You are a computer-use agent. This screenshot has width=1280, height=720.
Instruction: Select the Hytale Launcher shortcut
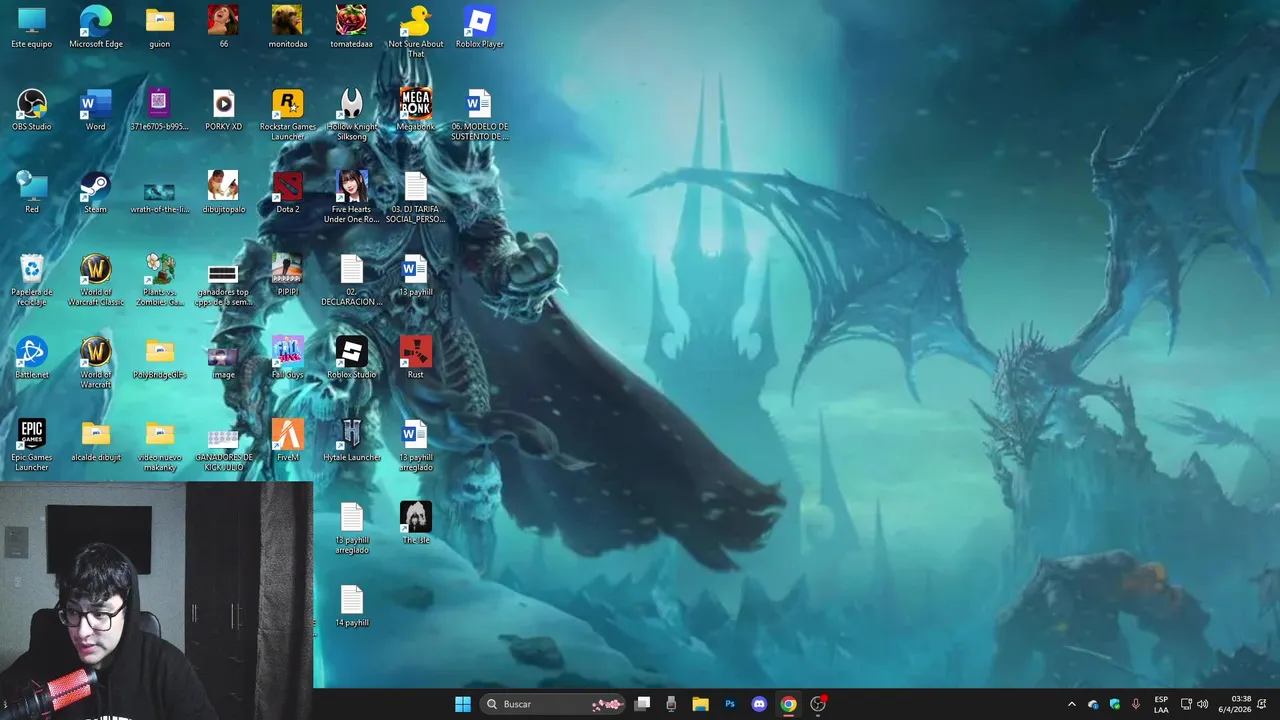(352, 440)
